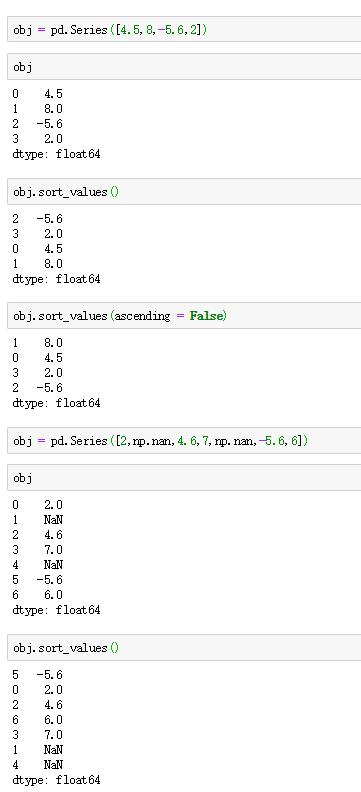Click the pd.Series([4.5,8,-5.6,2]) code cell
The width and height of the screenshot is (361, 792).
[x=184, y=29]
